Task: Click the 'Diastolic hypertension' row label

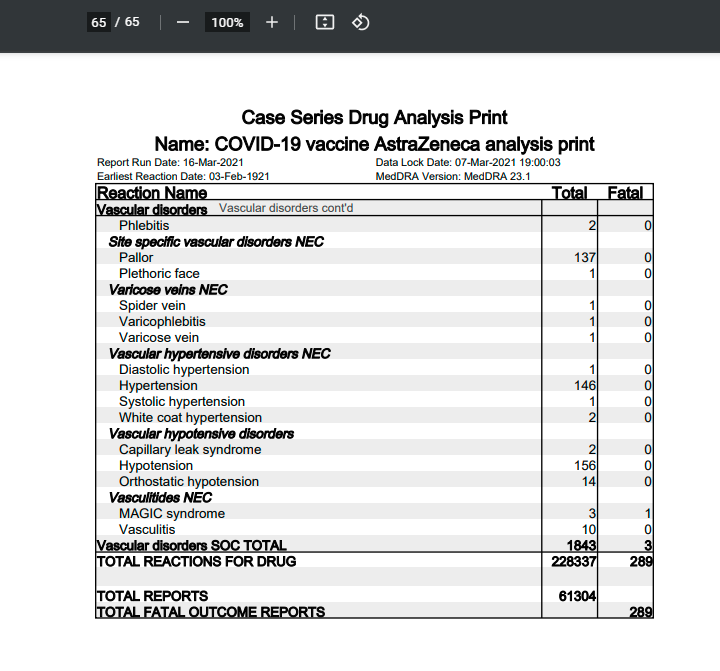Action: (184, 370)
